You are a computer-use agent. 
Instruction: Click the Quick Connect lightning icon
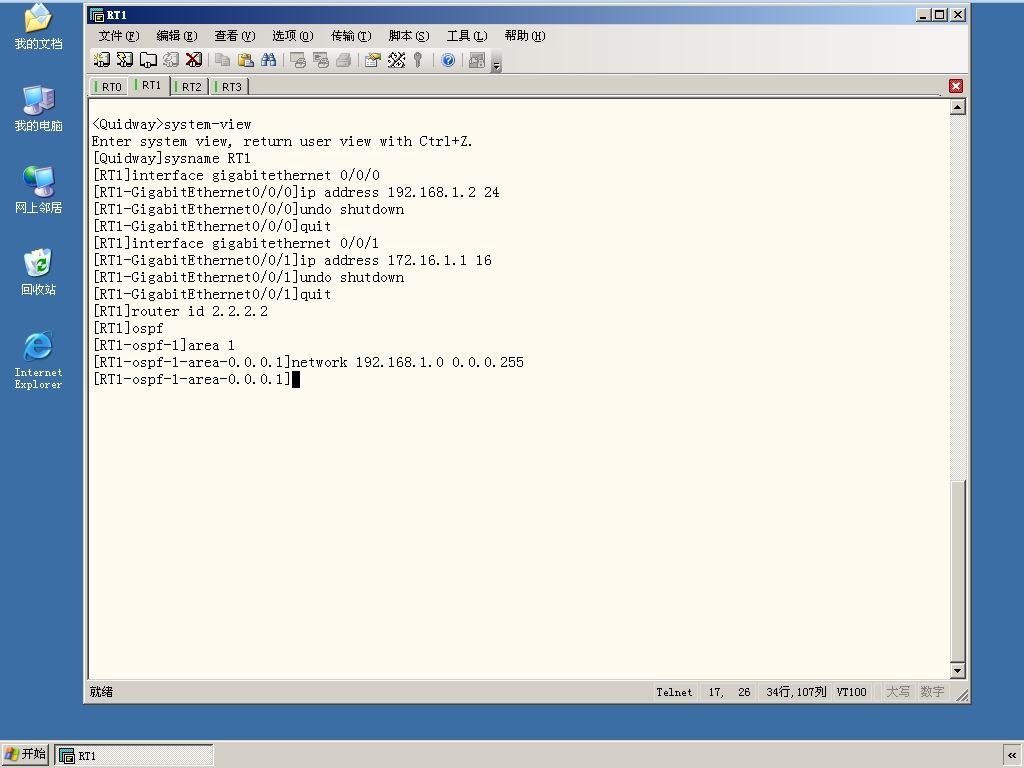[125, 60]
